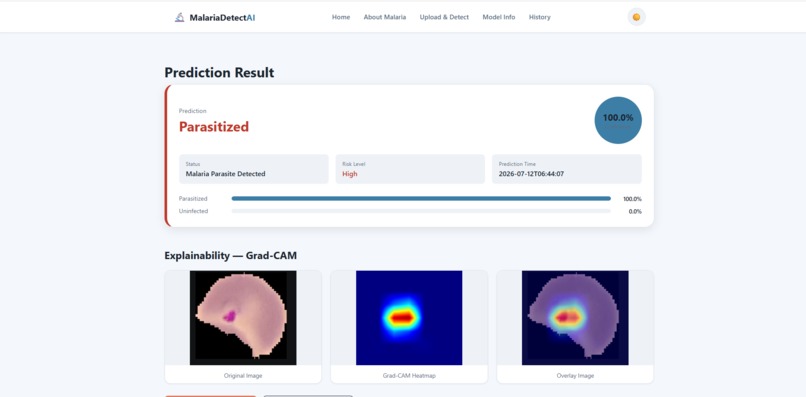Select the Original Image thumbnail
The height and width of the screenshot is (397, 806).
243,318
